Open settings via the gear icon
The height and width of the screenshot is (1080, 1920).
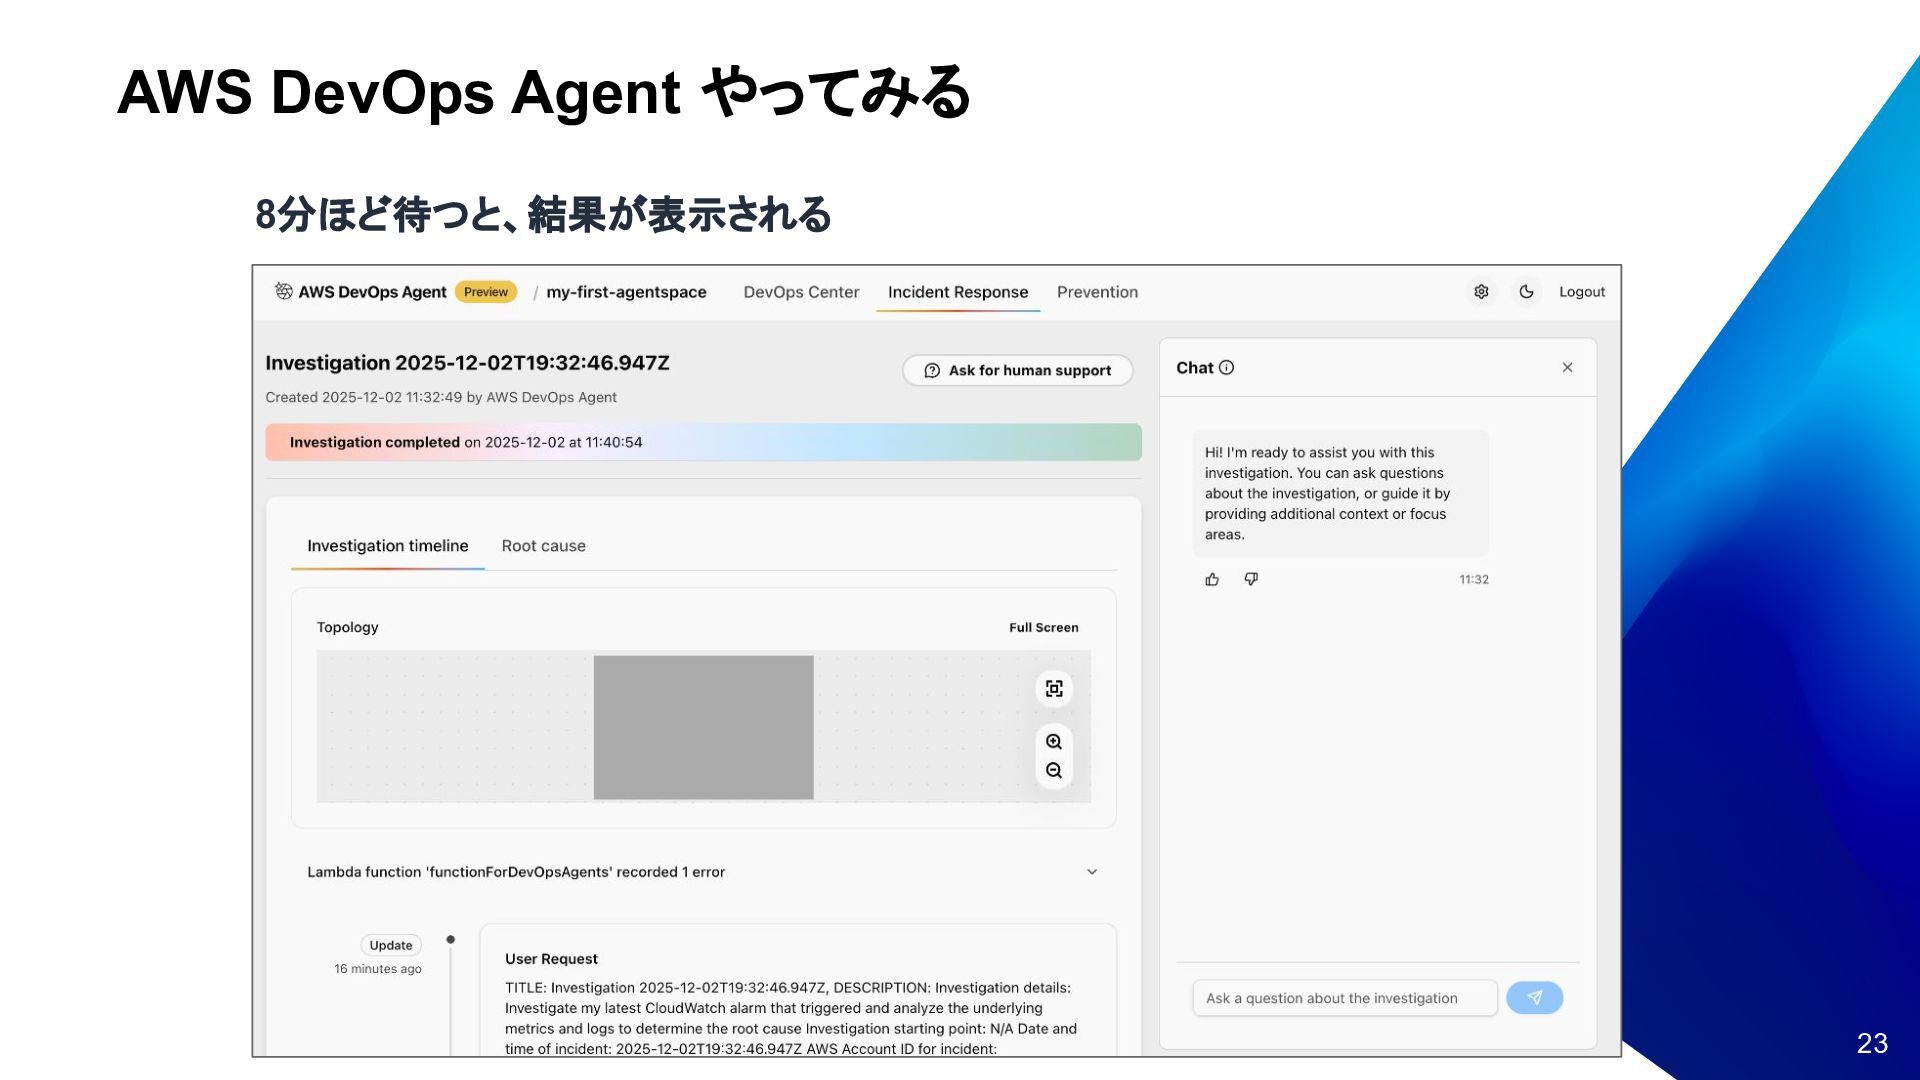[x=1481, y=292]
